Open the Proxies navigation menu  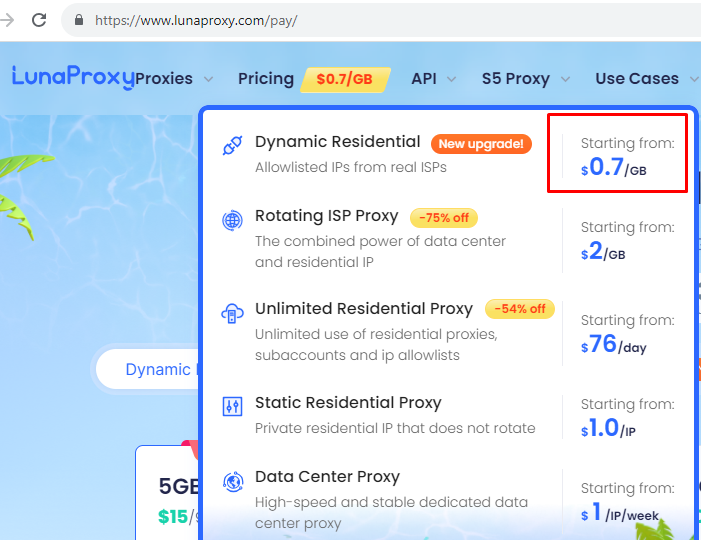[x=164, y=79]
